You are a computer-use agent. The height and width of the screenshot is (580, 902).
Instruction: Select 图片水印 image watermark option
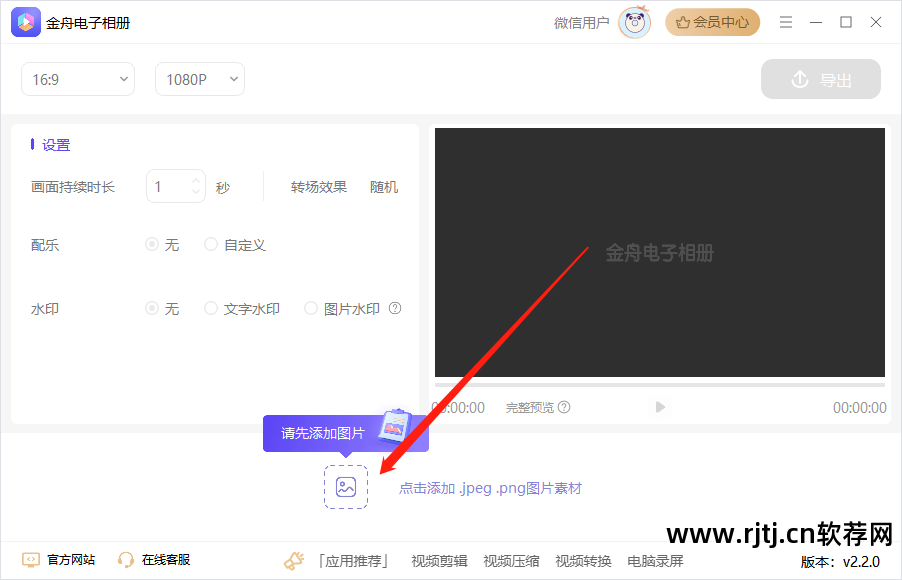[x=310, y=308]
